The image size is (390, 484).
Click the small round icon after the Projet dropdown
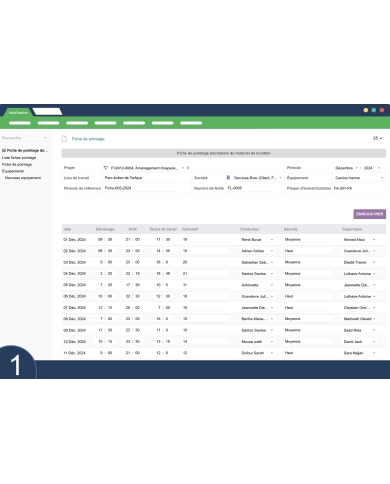(188, 168)
